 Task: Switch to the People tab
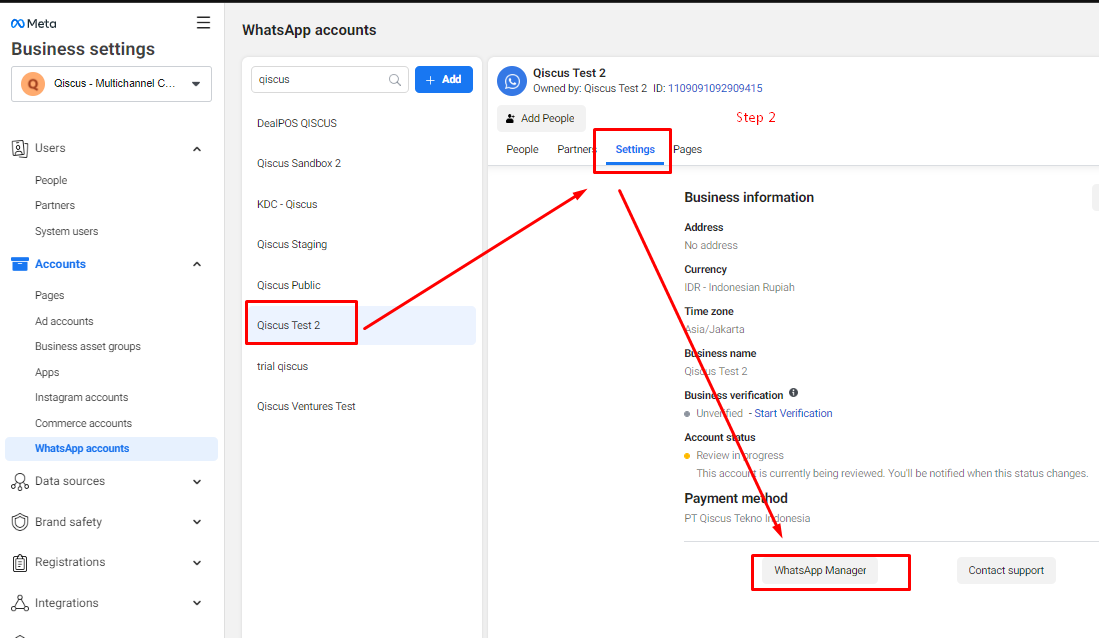click(x=522, y=150)
